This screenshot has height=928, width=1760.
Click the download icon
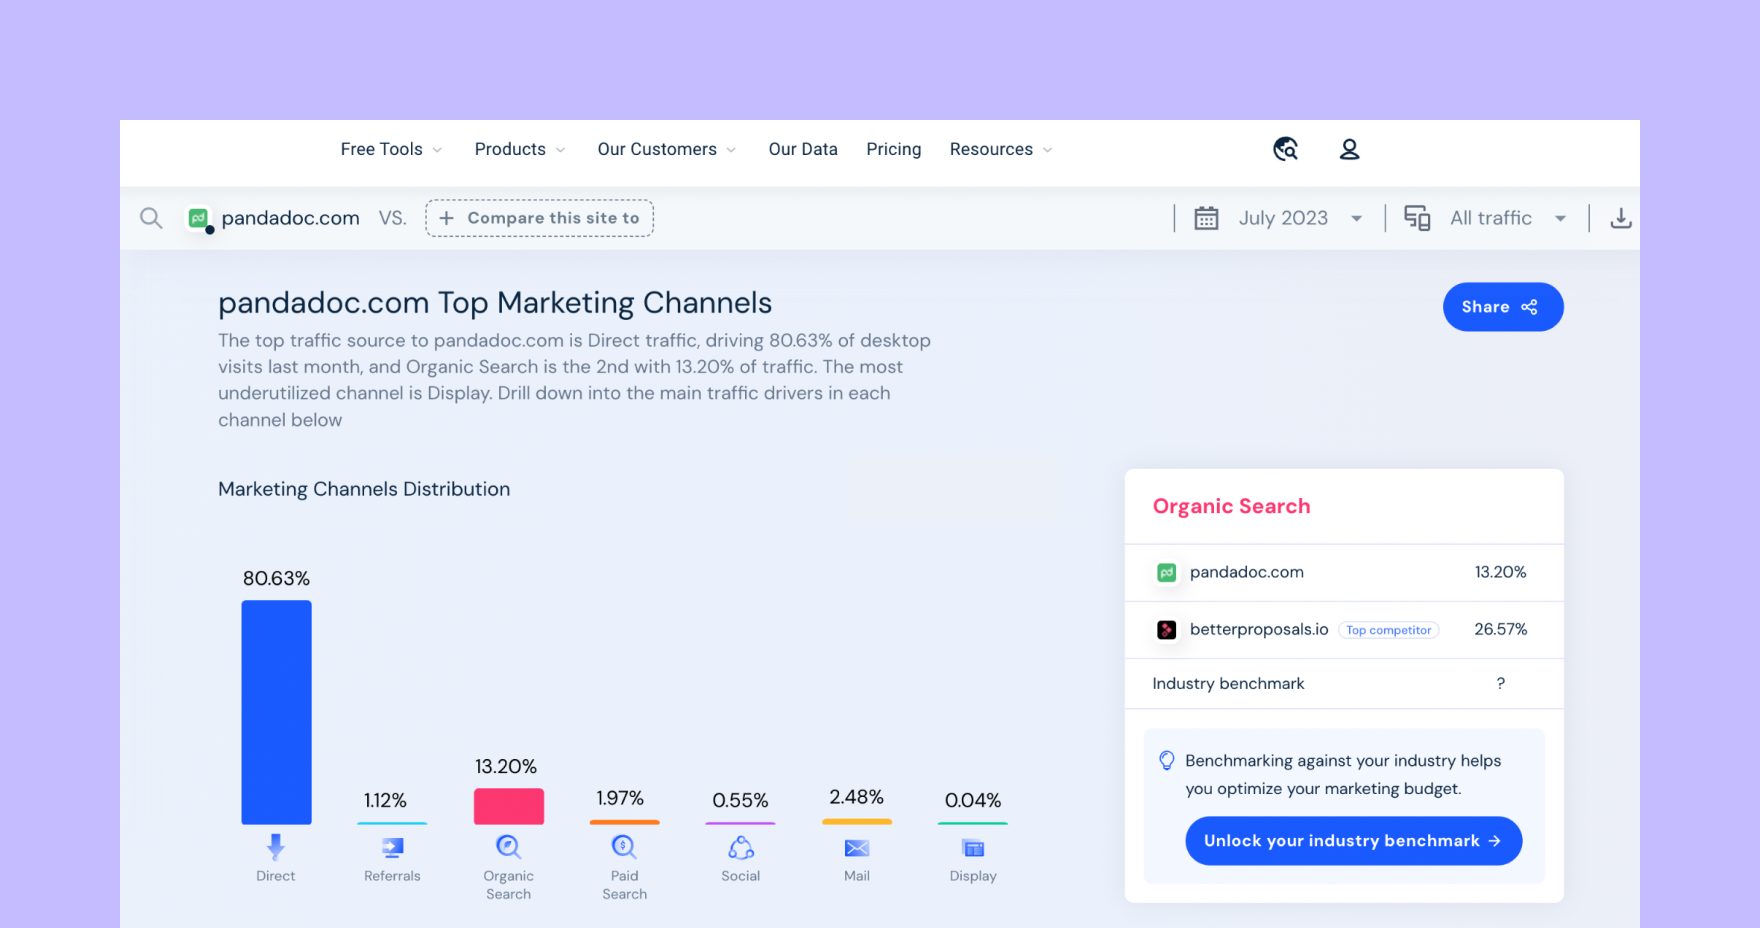(1621, 218)
